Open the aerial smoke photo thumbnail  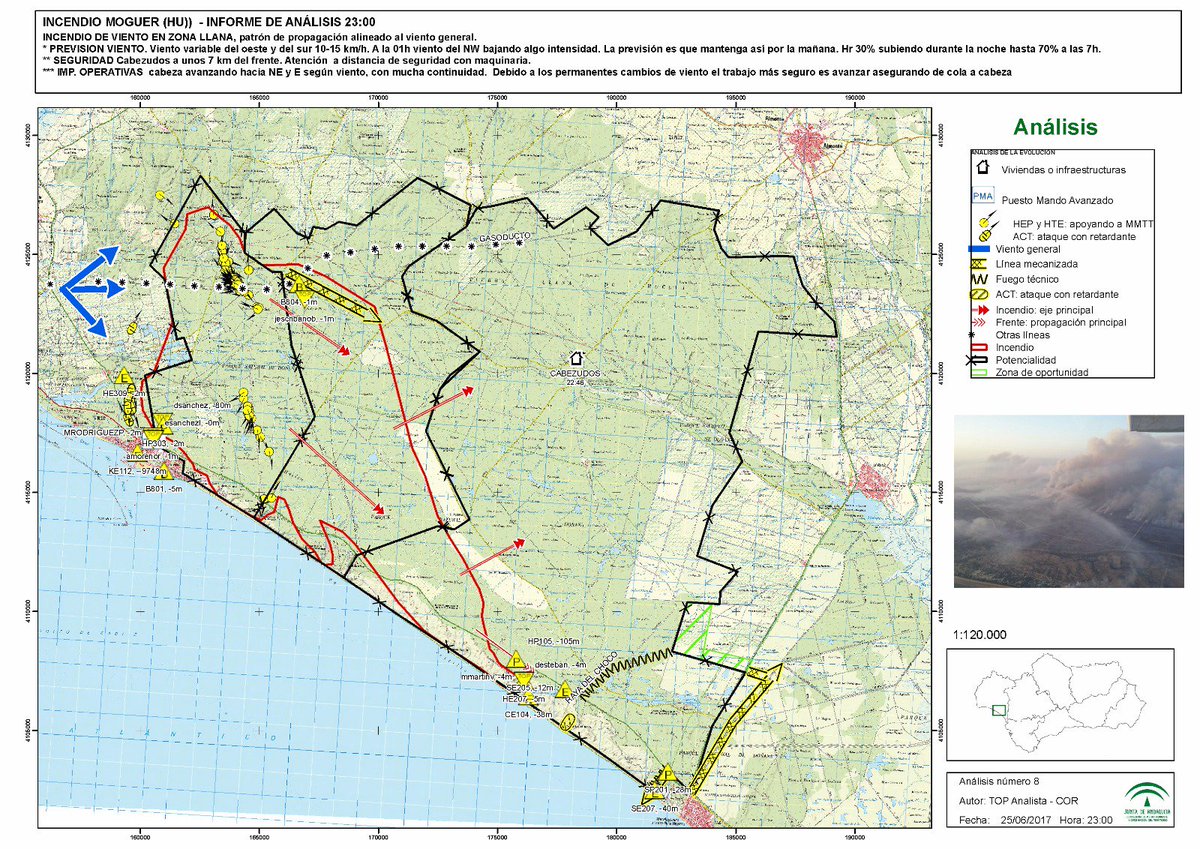pos(1070,502)
